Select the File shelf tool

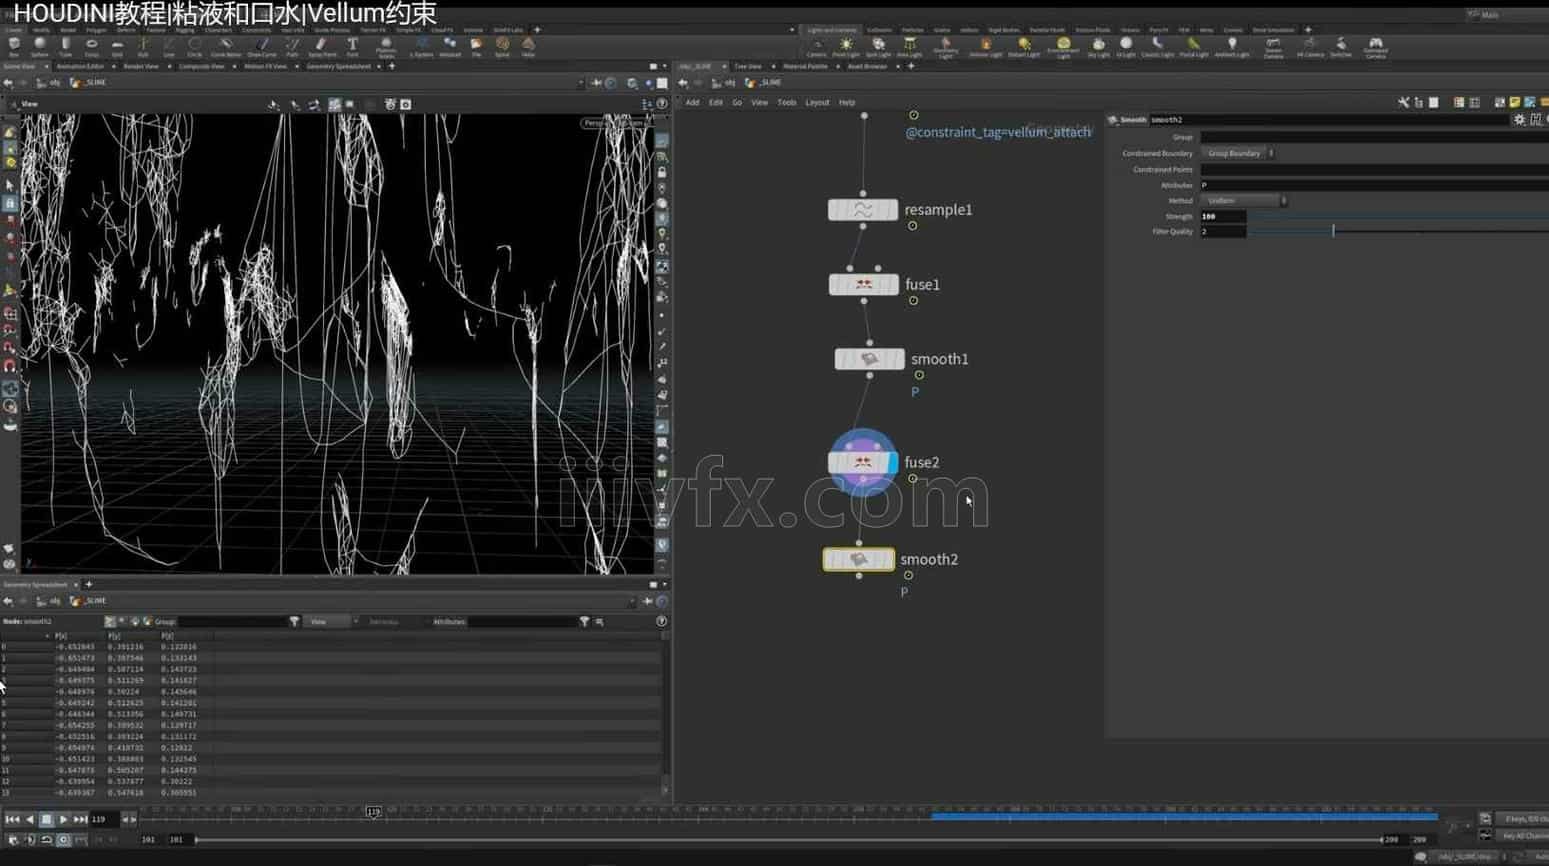[476, 46]
